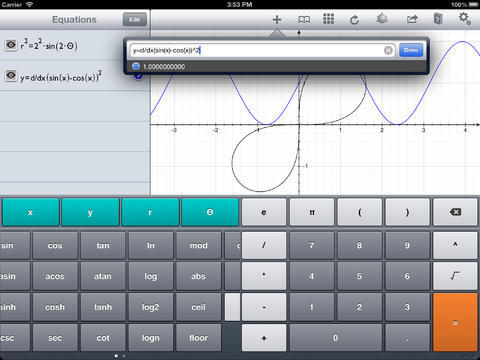Viewport: 480px width, 360px height.
Task: Tap the plus icon to add equation
Action: (x=277, y=20)
